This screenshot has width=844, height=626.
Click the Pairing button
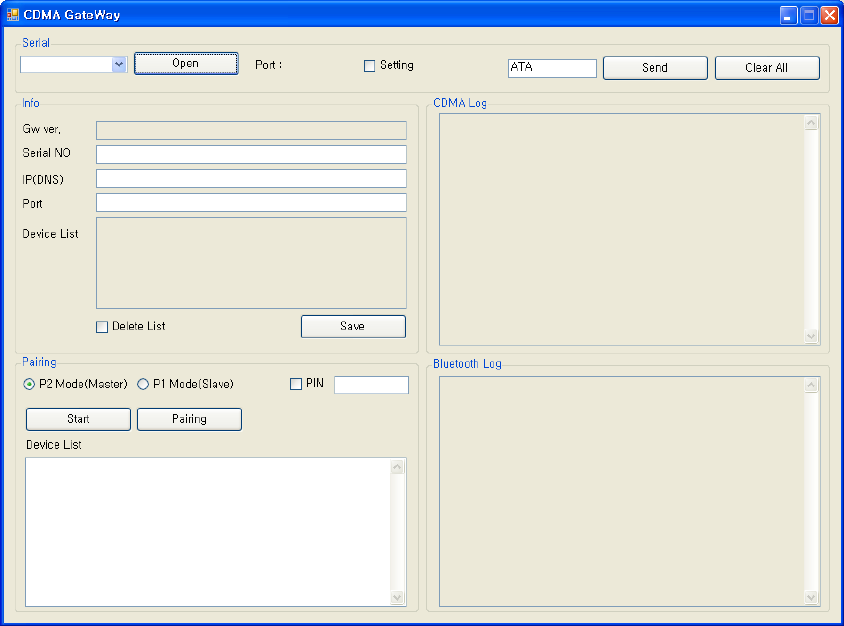tap(189, 419)
